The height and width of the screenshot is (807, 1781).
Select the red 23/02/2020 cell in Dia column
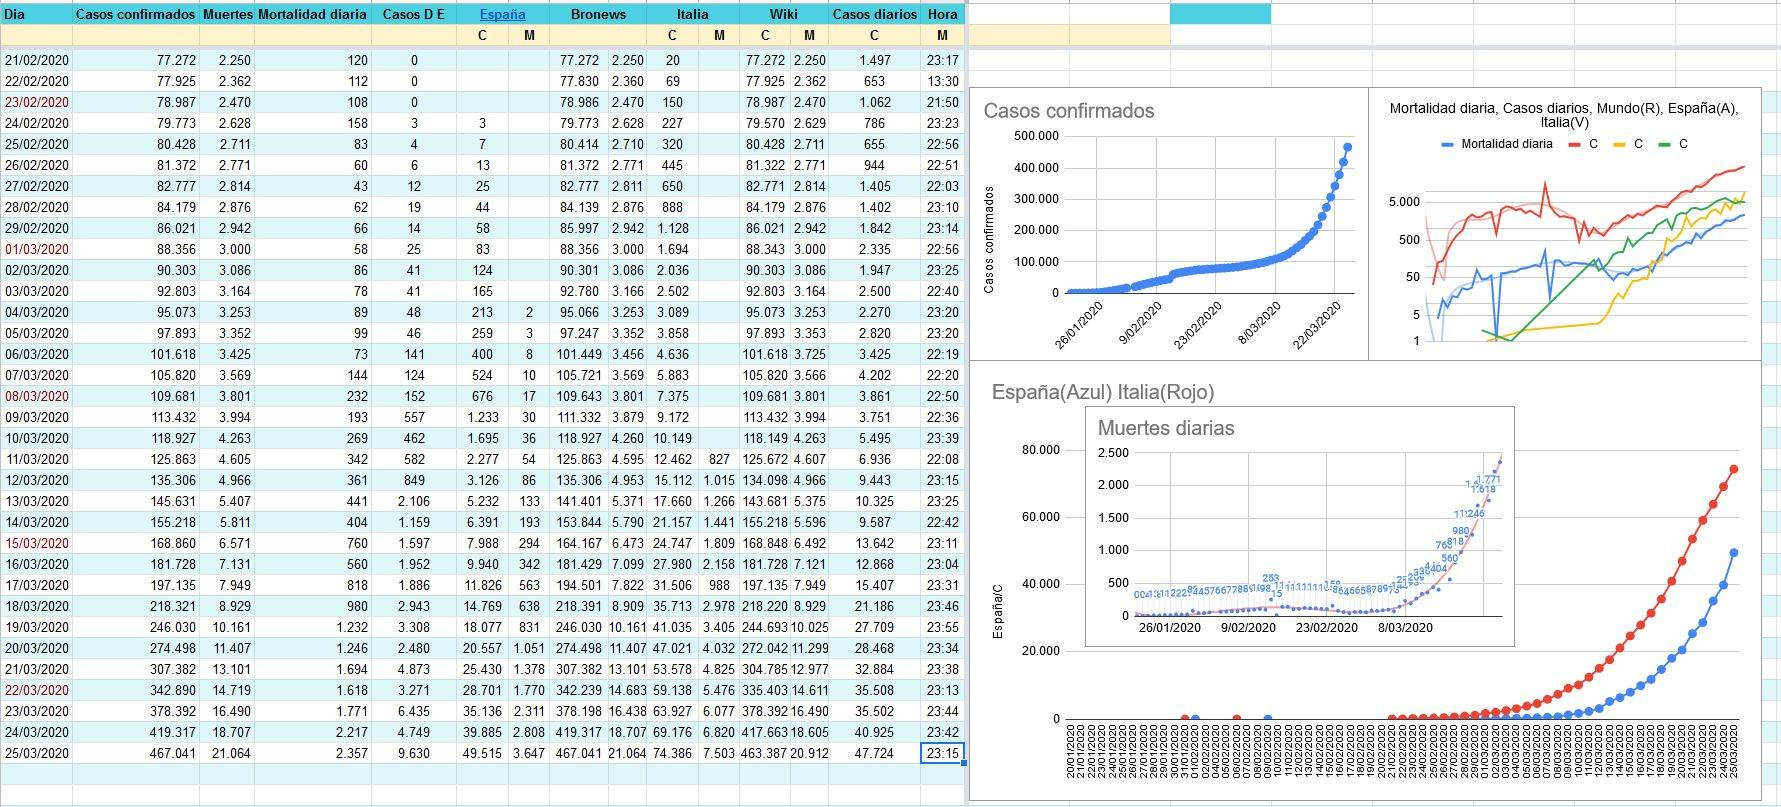(37, 102)
